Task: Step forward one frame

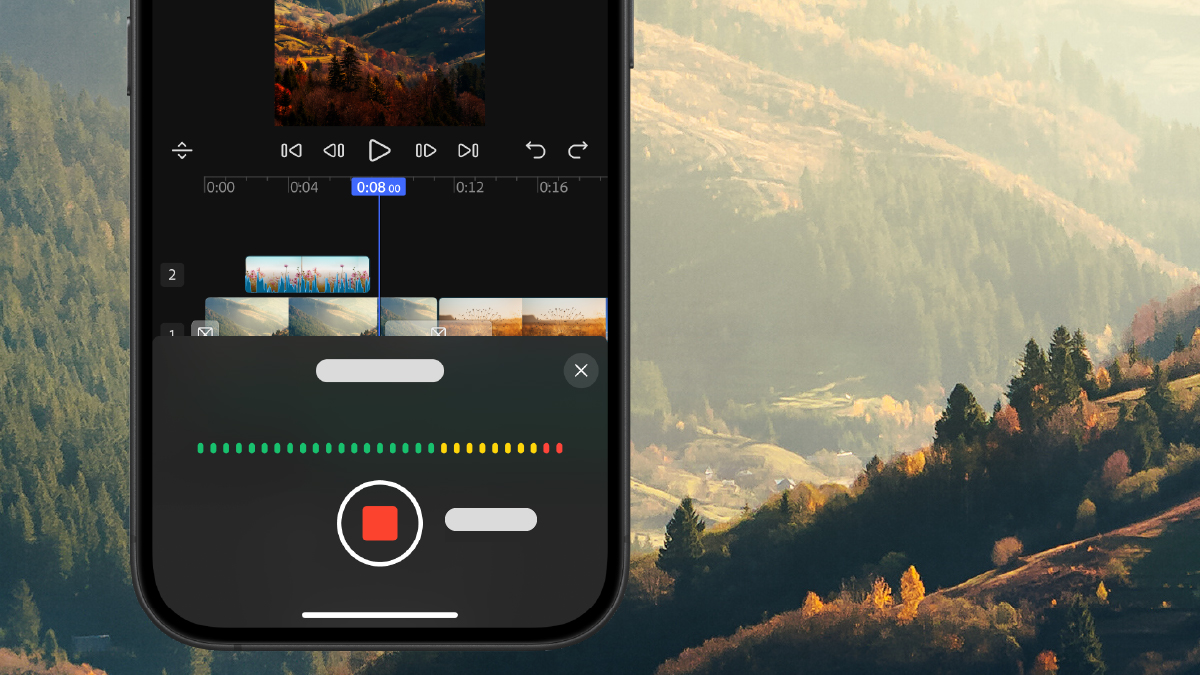Action: 425,151
